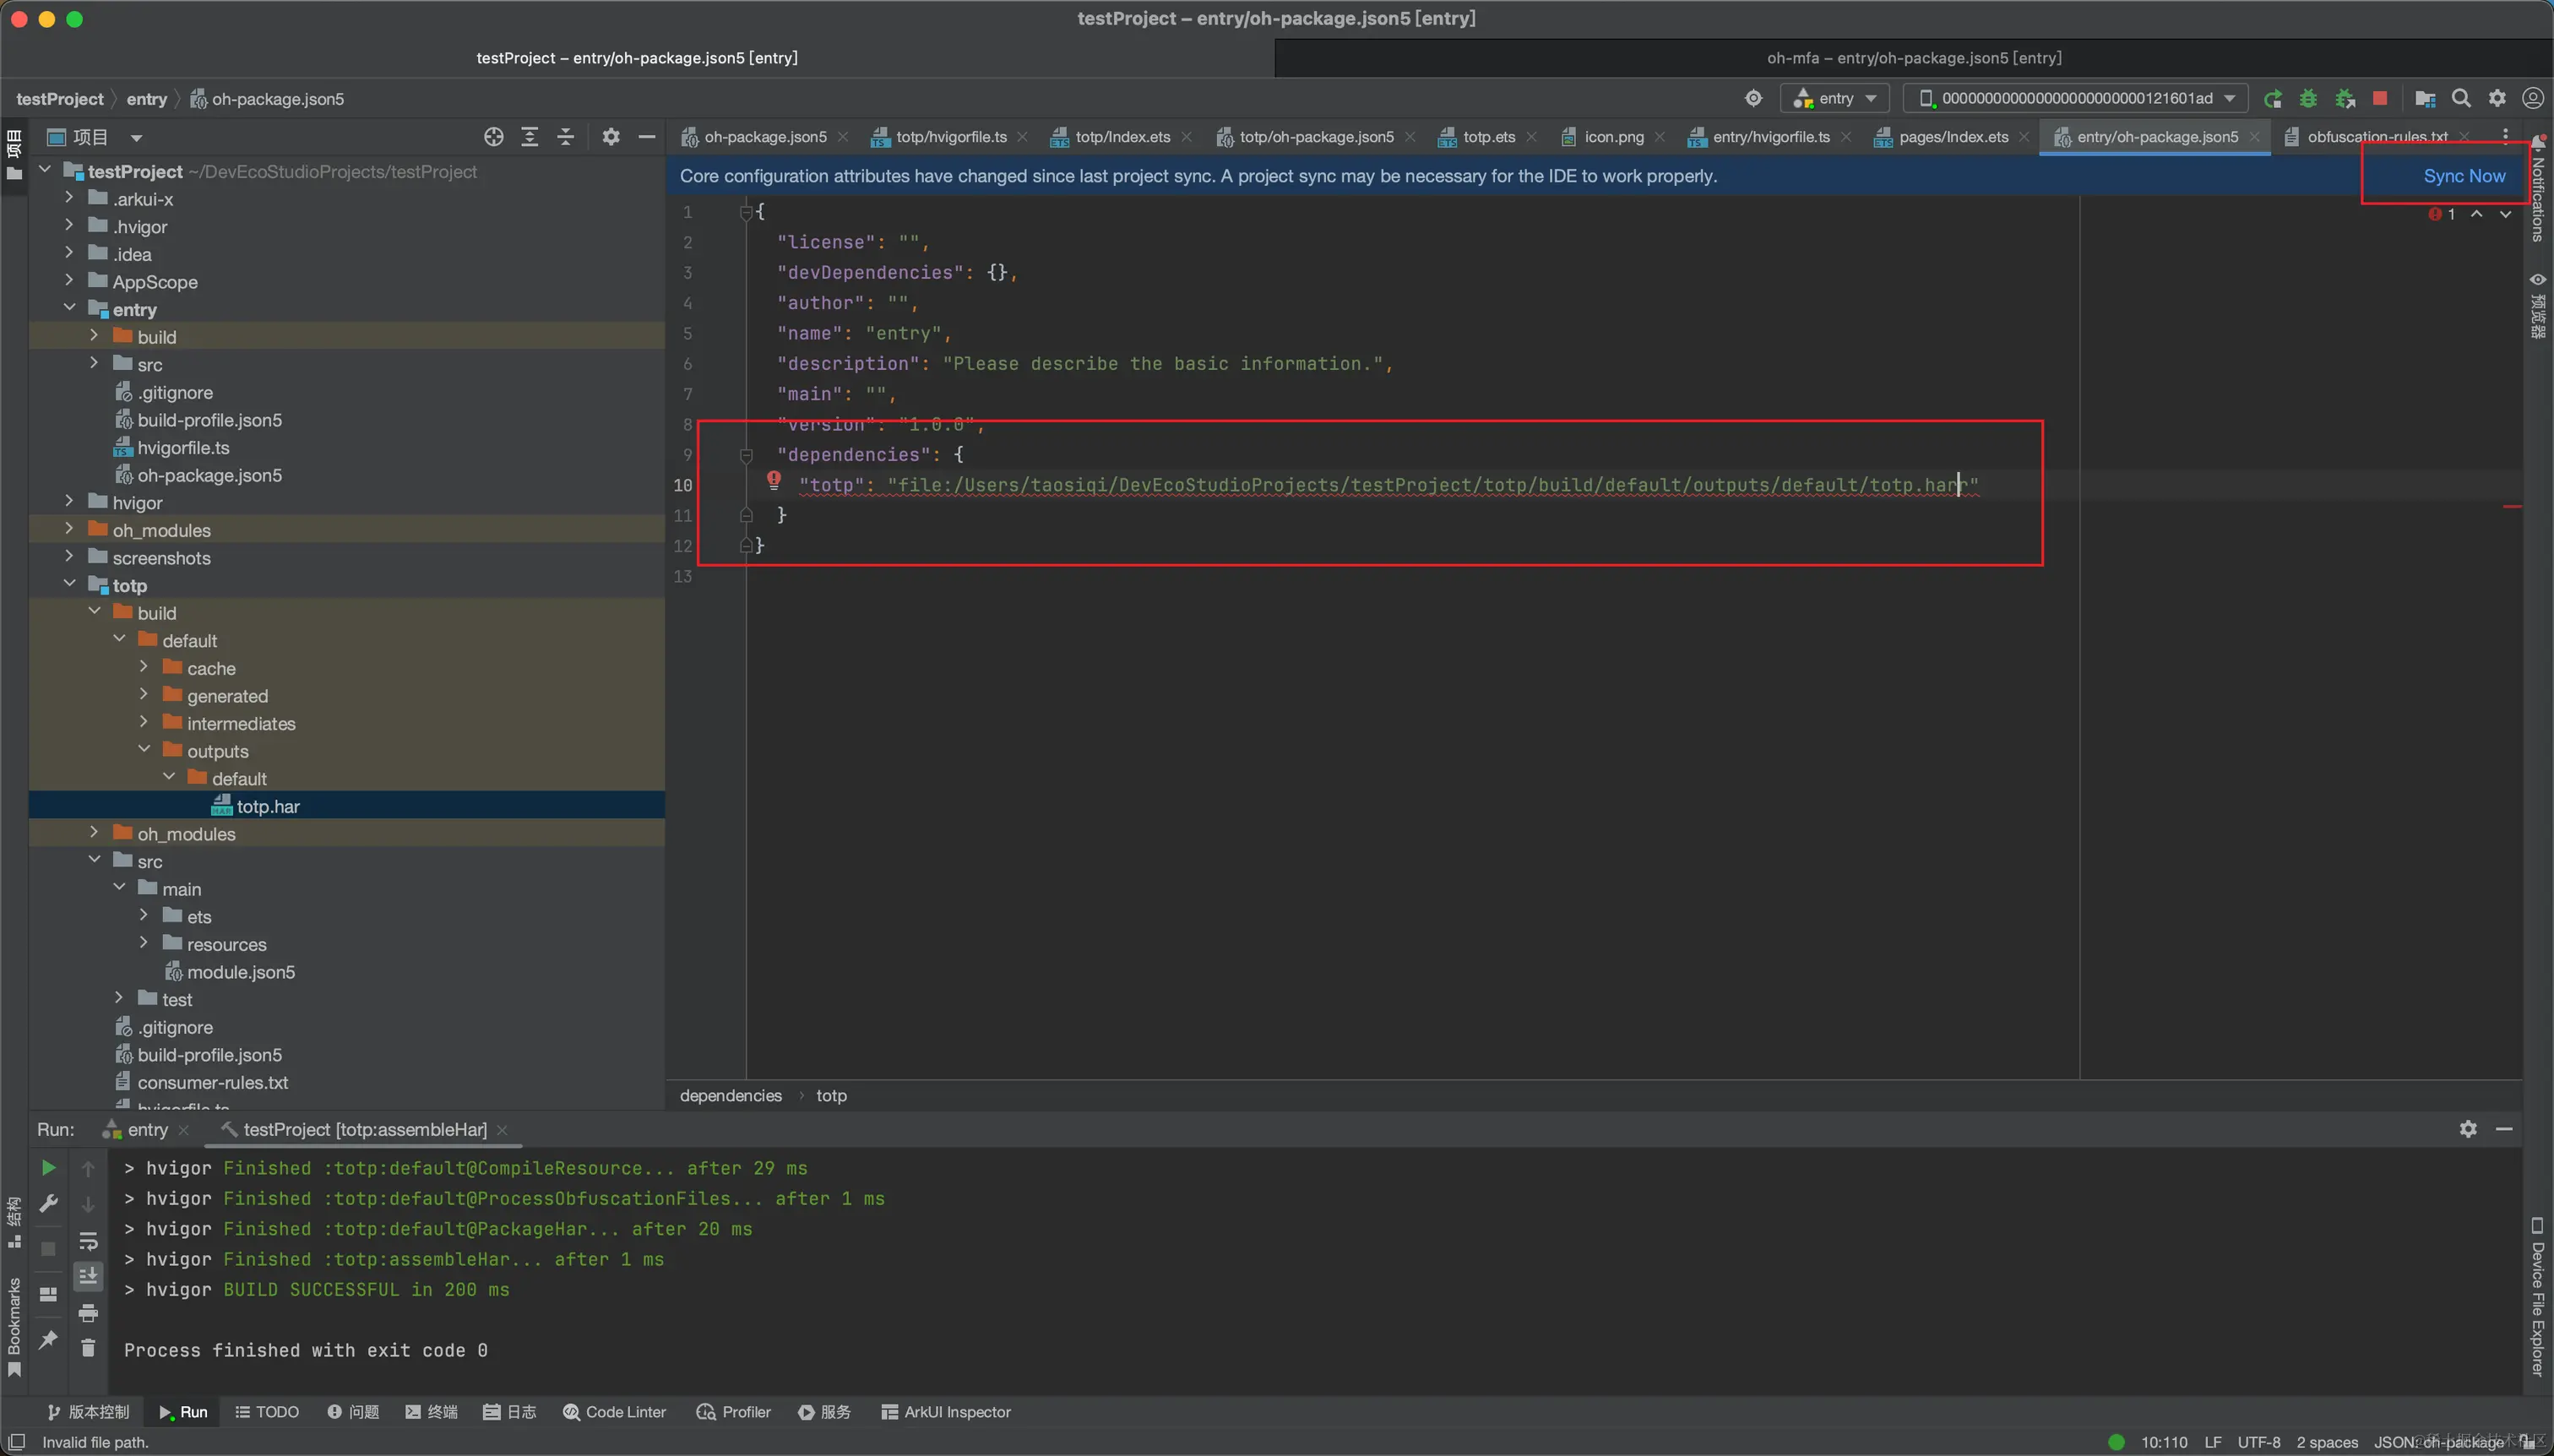This screenshot has height=1456, width=2554.
Task: Click UTF-8 encoding in status bar
Action: point(2259,1442)
